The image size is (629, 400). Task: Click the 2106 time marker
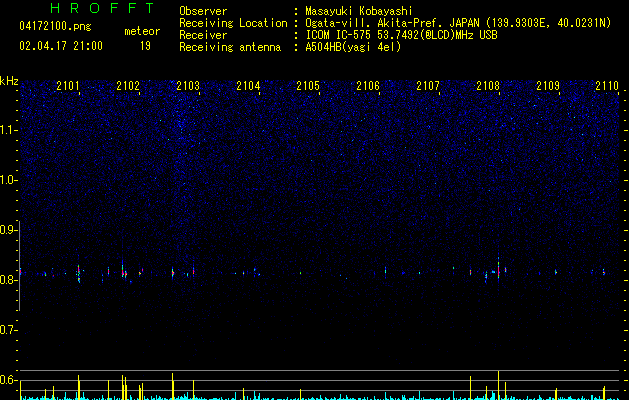pyautogui.click(x=368, y=85)
